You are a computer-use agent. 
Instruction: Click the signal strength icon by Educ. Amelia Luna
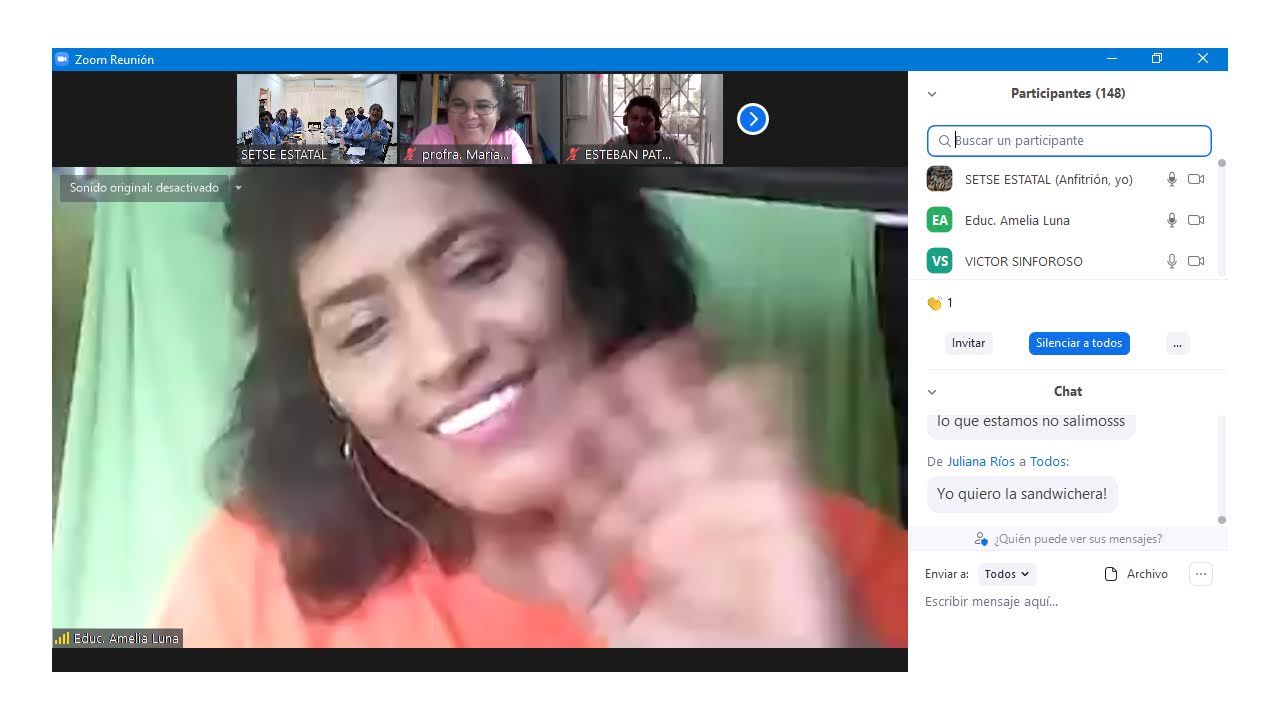tap(62, 638)
